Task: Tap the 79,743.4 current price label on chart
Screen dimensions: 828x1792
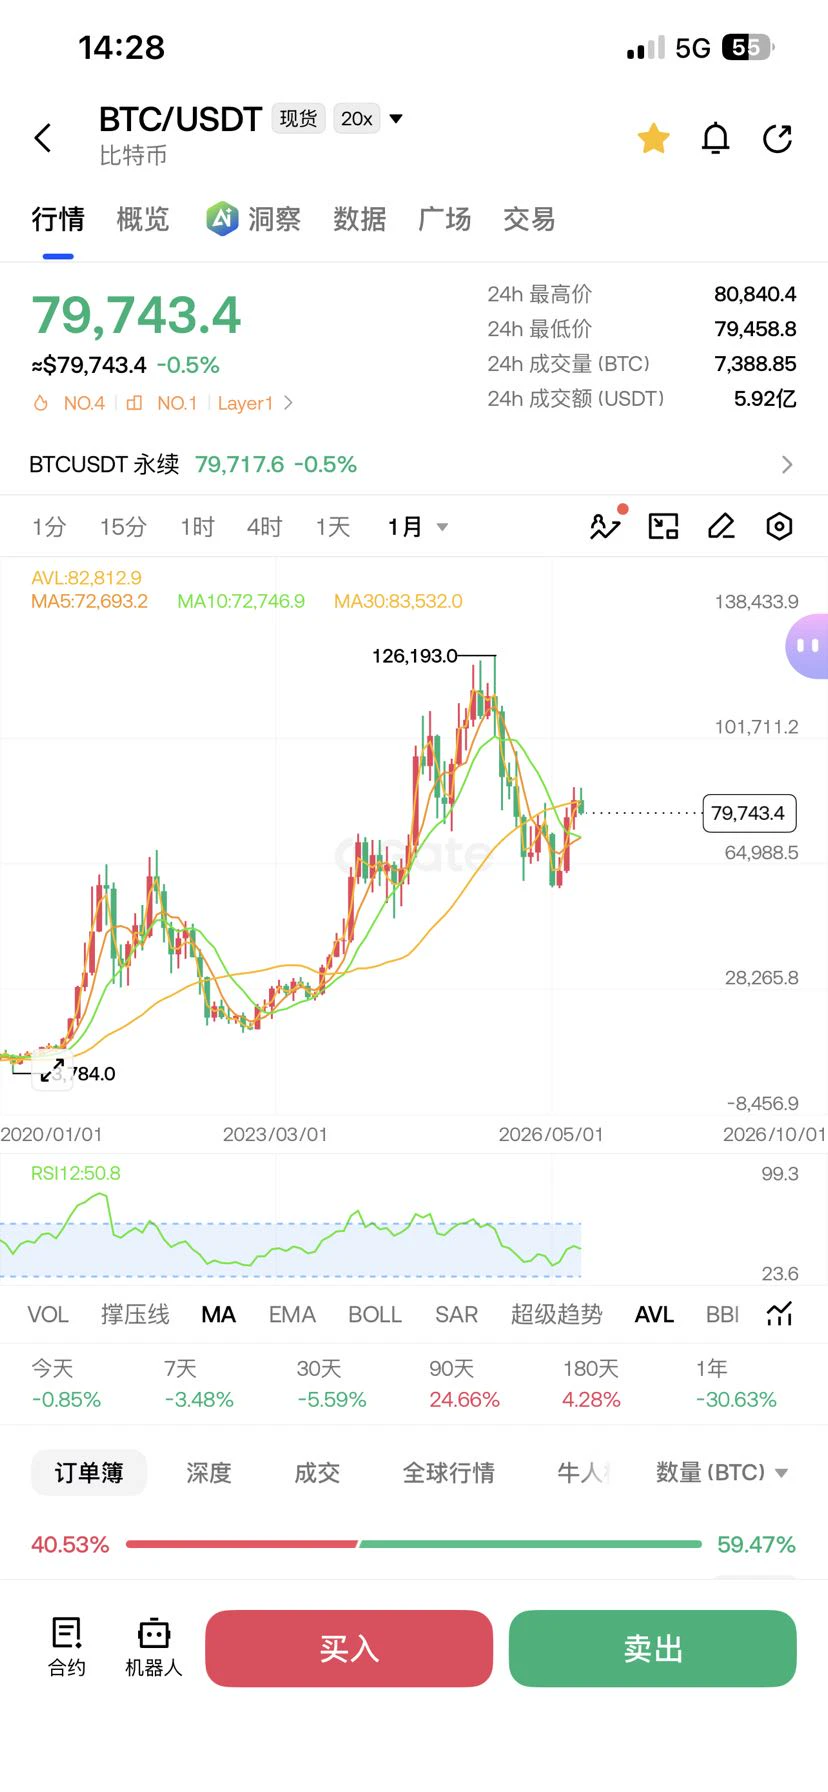Action: click(750, 813)
